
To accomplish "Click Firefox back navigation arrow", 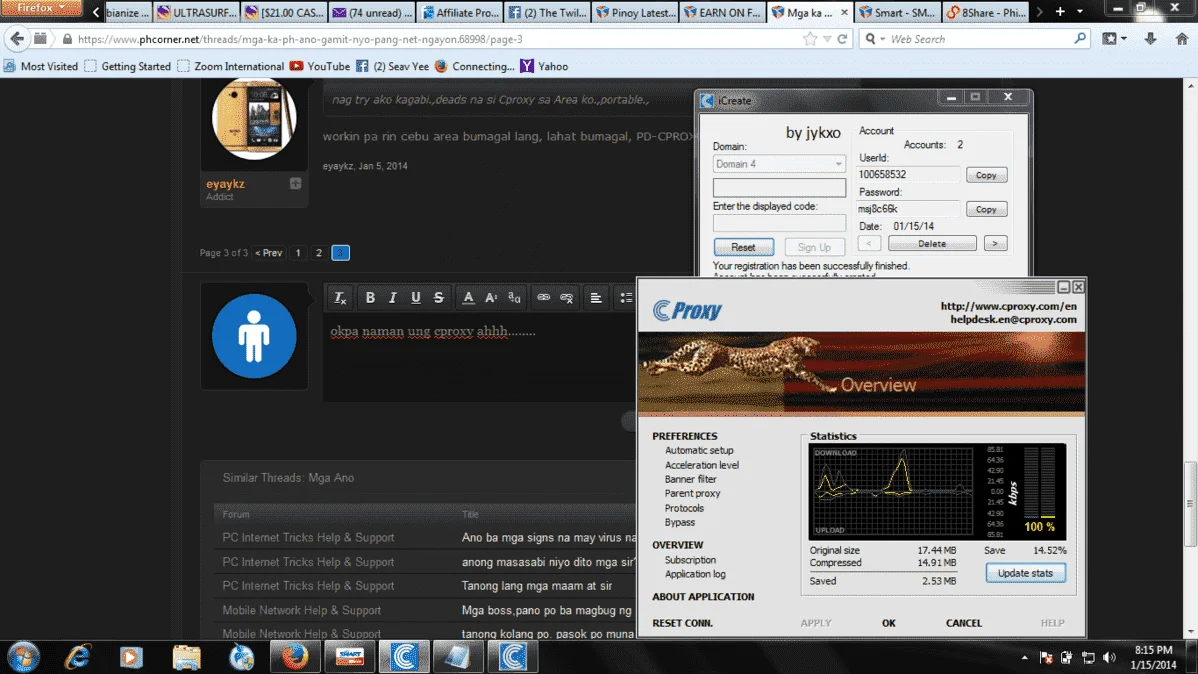I will 17,39.
